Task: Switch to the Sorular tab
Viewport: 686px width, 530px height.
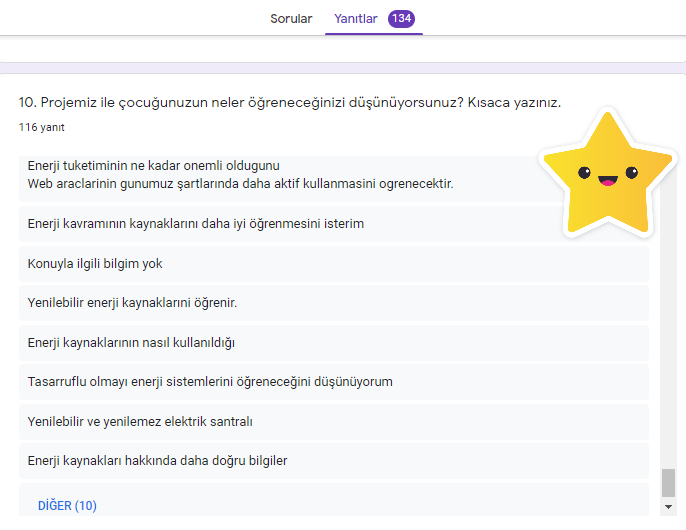Action: pyautogui.click(x=291, y=19)
